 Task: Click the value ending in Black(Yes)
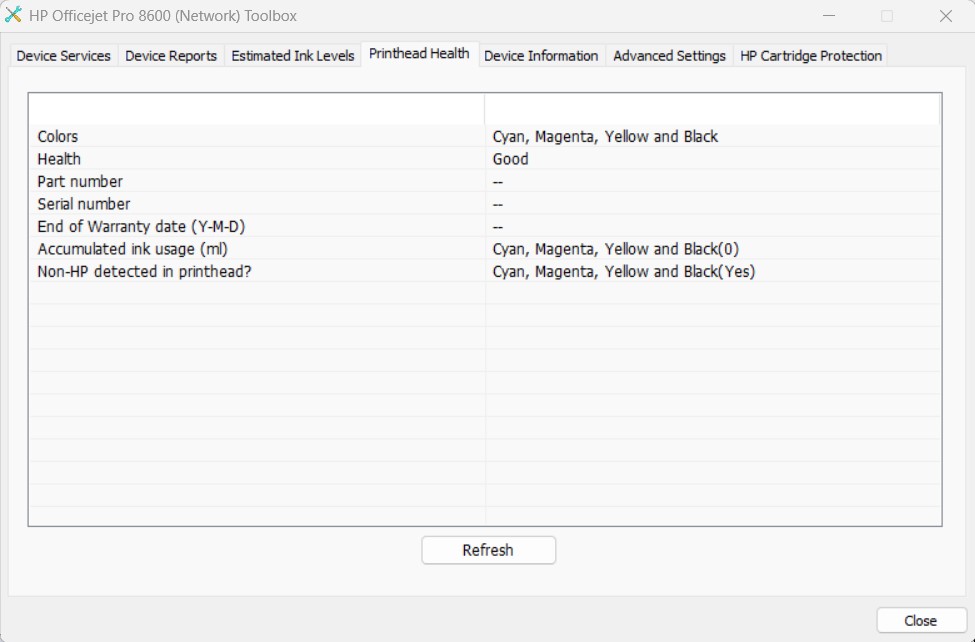[x=624, y=271]
